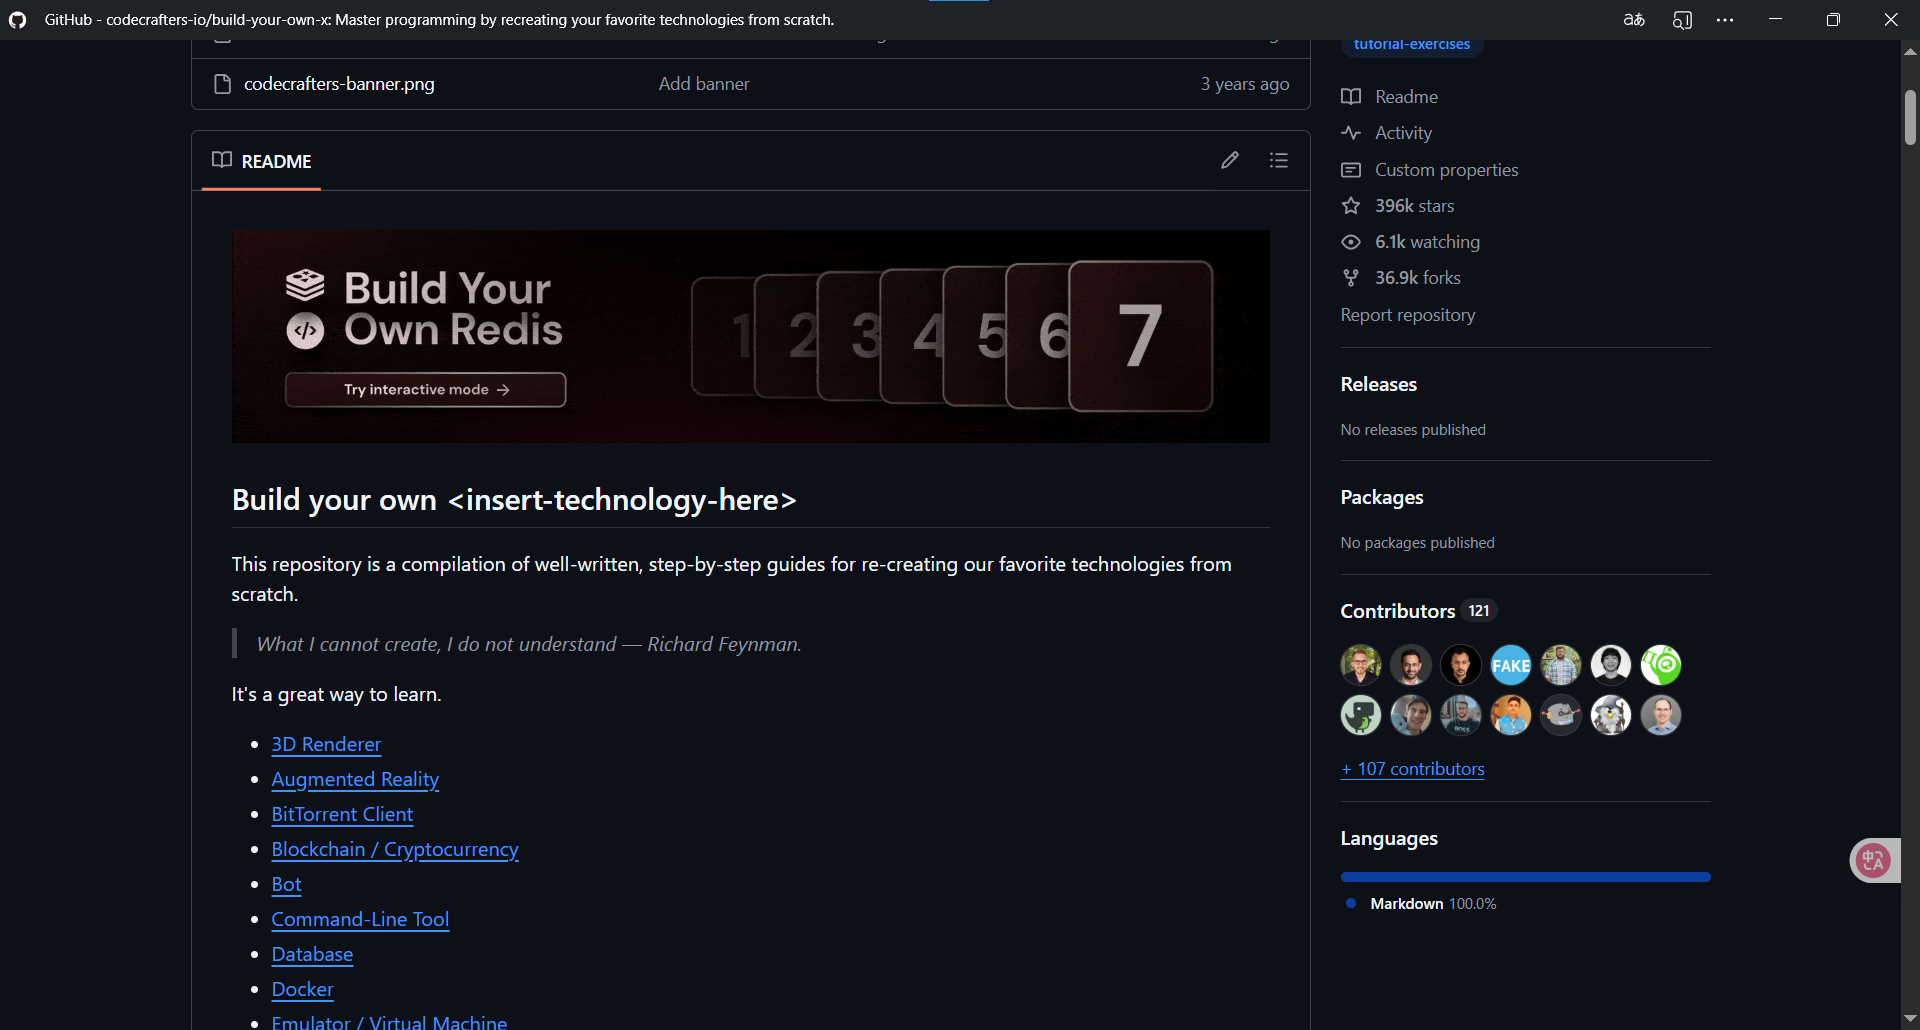Open Custom properties link
This screenshot has width=1920, height=1030.
[x=1447, y=170]
